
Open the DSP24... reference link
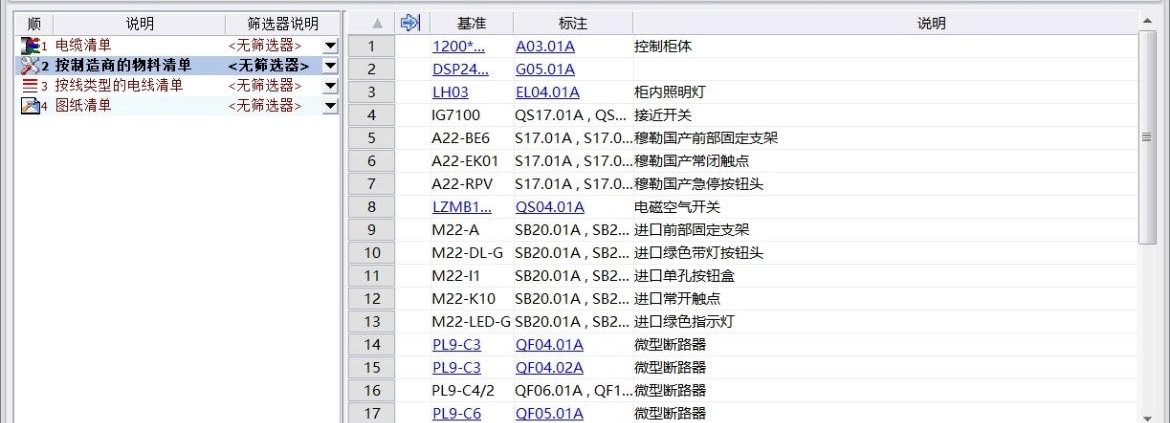point(460,69)
